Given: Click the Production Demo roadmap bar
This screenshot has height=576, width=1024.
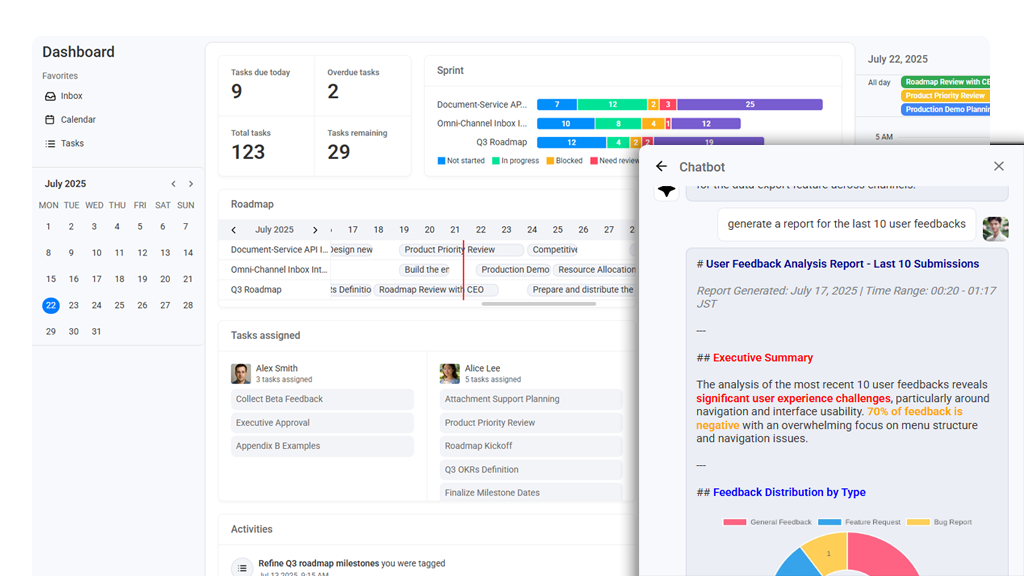Looking at the screenshot, I should (514, 270).
